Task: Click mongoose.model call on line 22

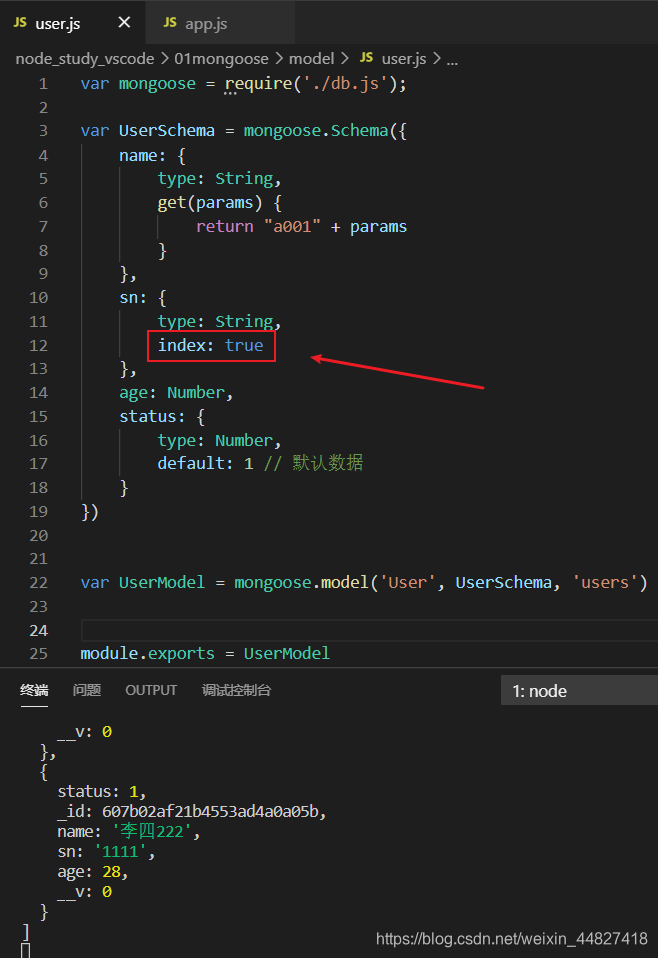Action: point(302,583)
